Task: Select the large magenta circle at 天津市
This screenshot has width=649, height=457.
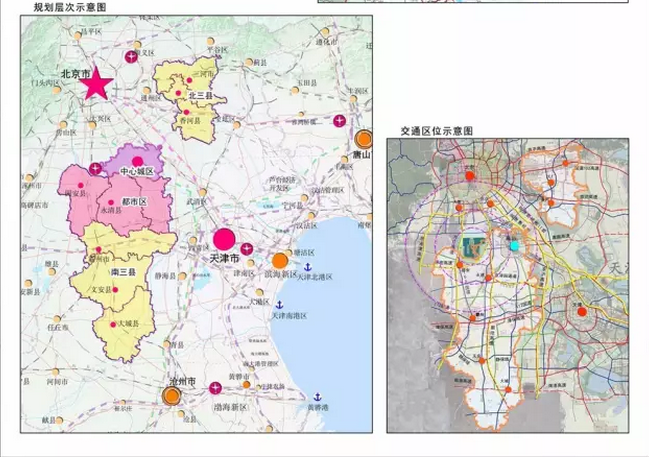Action: click(x=224, y=240)
